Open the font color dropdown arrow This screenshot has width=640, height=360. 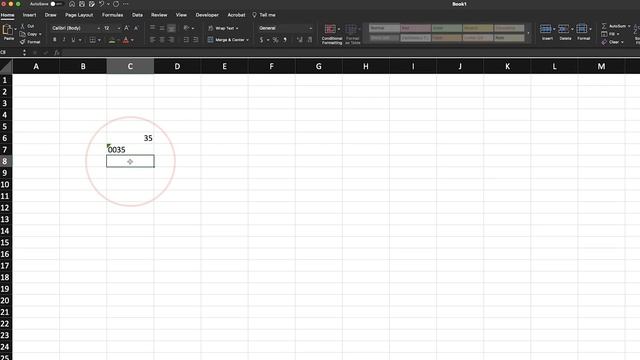[132, 40]
